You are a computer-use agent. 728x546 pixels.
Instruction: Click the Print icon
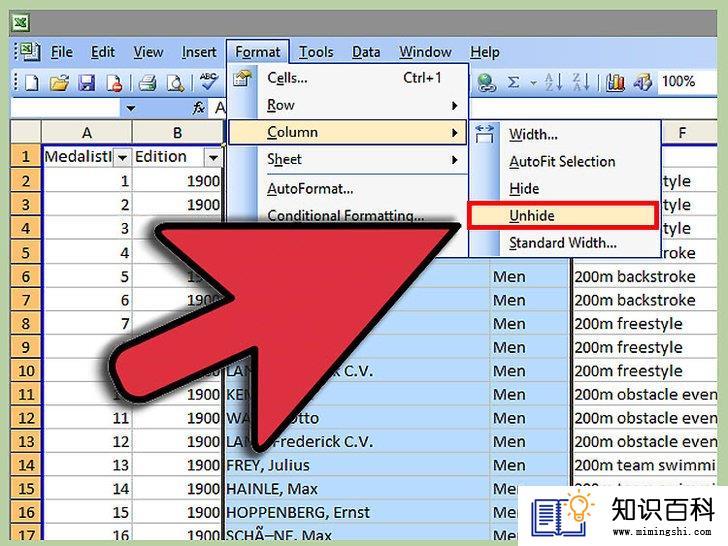click(148, 83)
